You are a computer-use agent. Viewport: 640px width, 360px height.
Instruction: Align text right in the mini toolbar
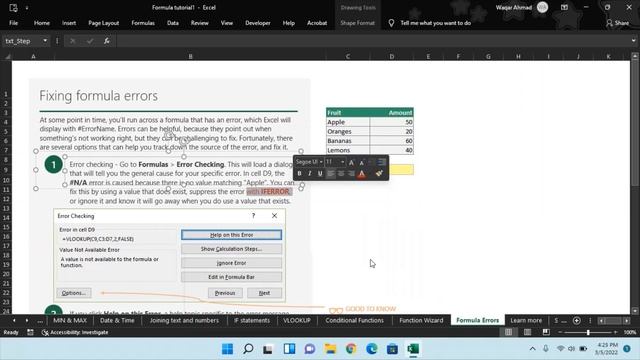click(351, 174)
